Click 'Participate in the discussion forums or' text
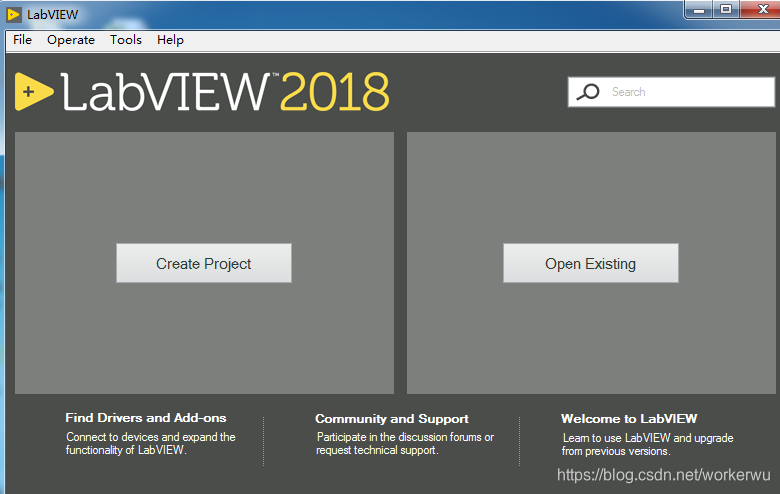780x494 pixels. (x=405, y=437)
